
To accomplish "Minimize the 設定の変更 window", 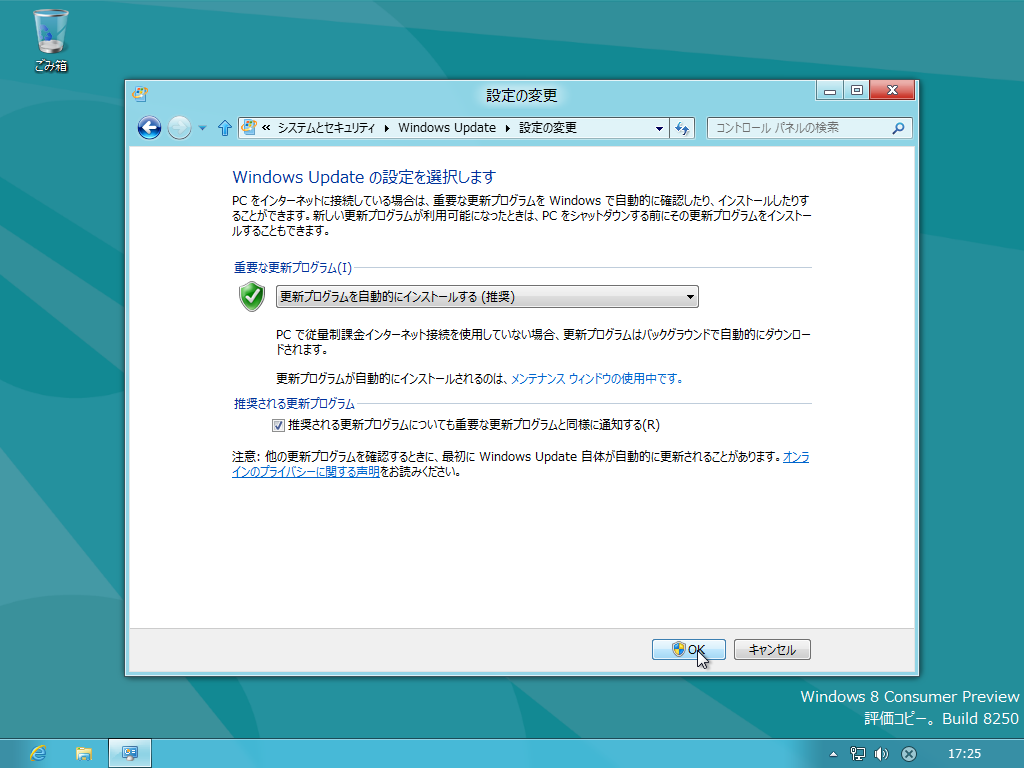I will [x=829, y=91].
